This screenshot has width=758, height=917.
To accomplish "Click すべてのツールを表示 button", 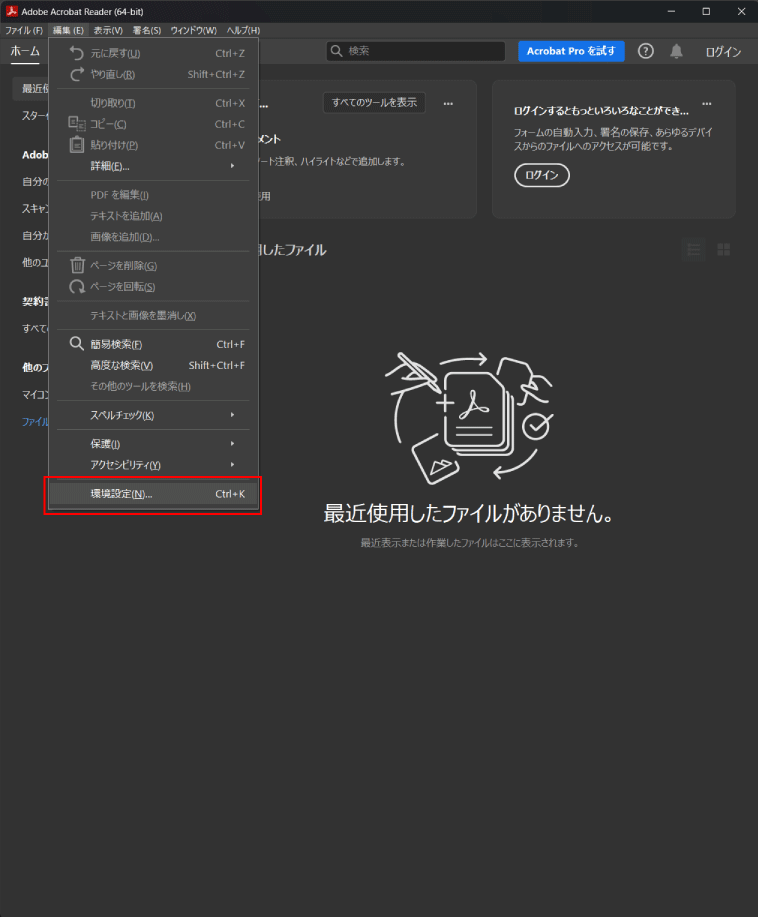I will (x=374, y=103).
